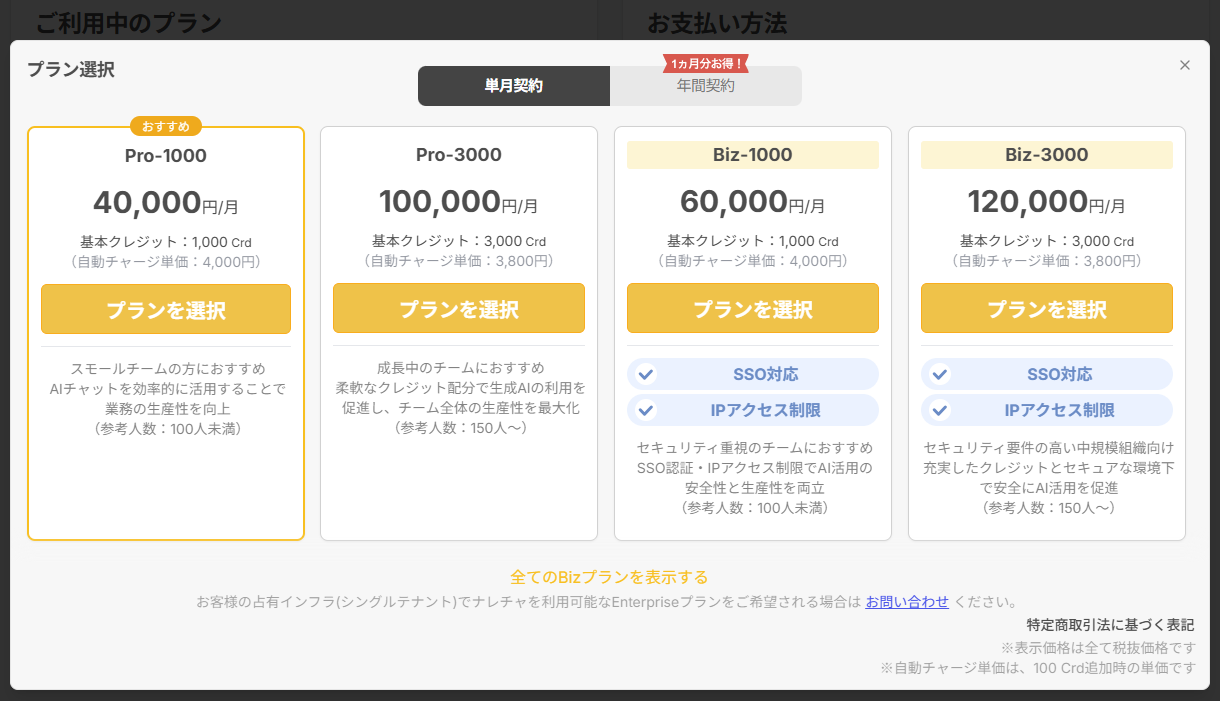The width and height of the screenshot is (1220, 701).
Task: Choose the Biz-3000 plan button
Action: pyautogui.click(x=1047, y=309)
